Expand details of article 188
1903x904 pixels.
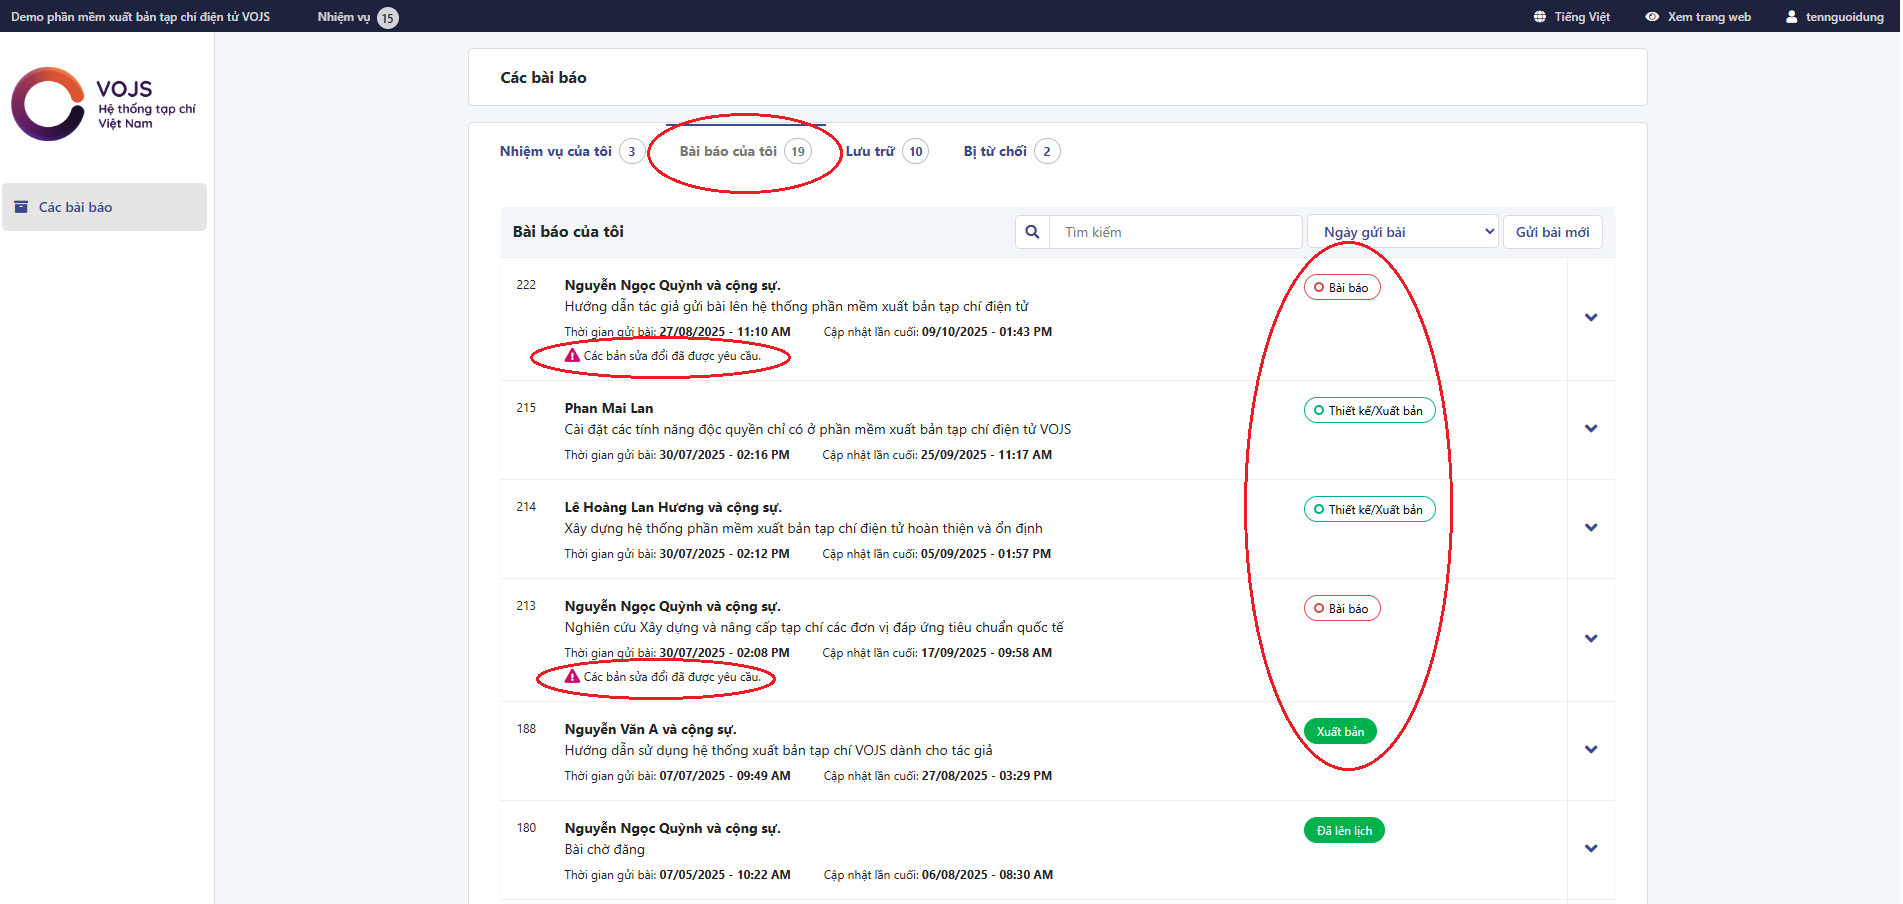(x=1590, y=750)
